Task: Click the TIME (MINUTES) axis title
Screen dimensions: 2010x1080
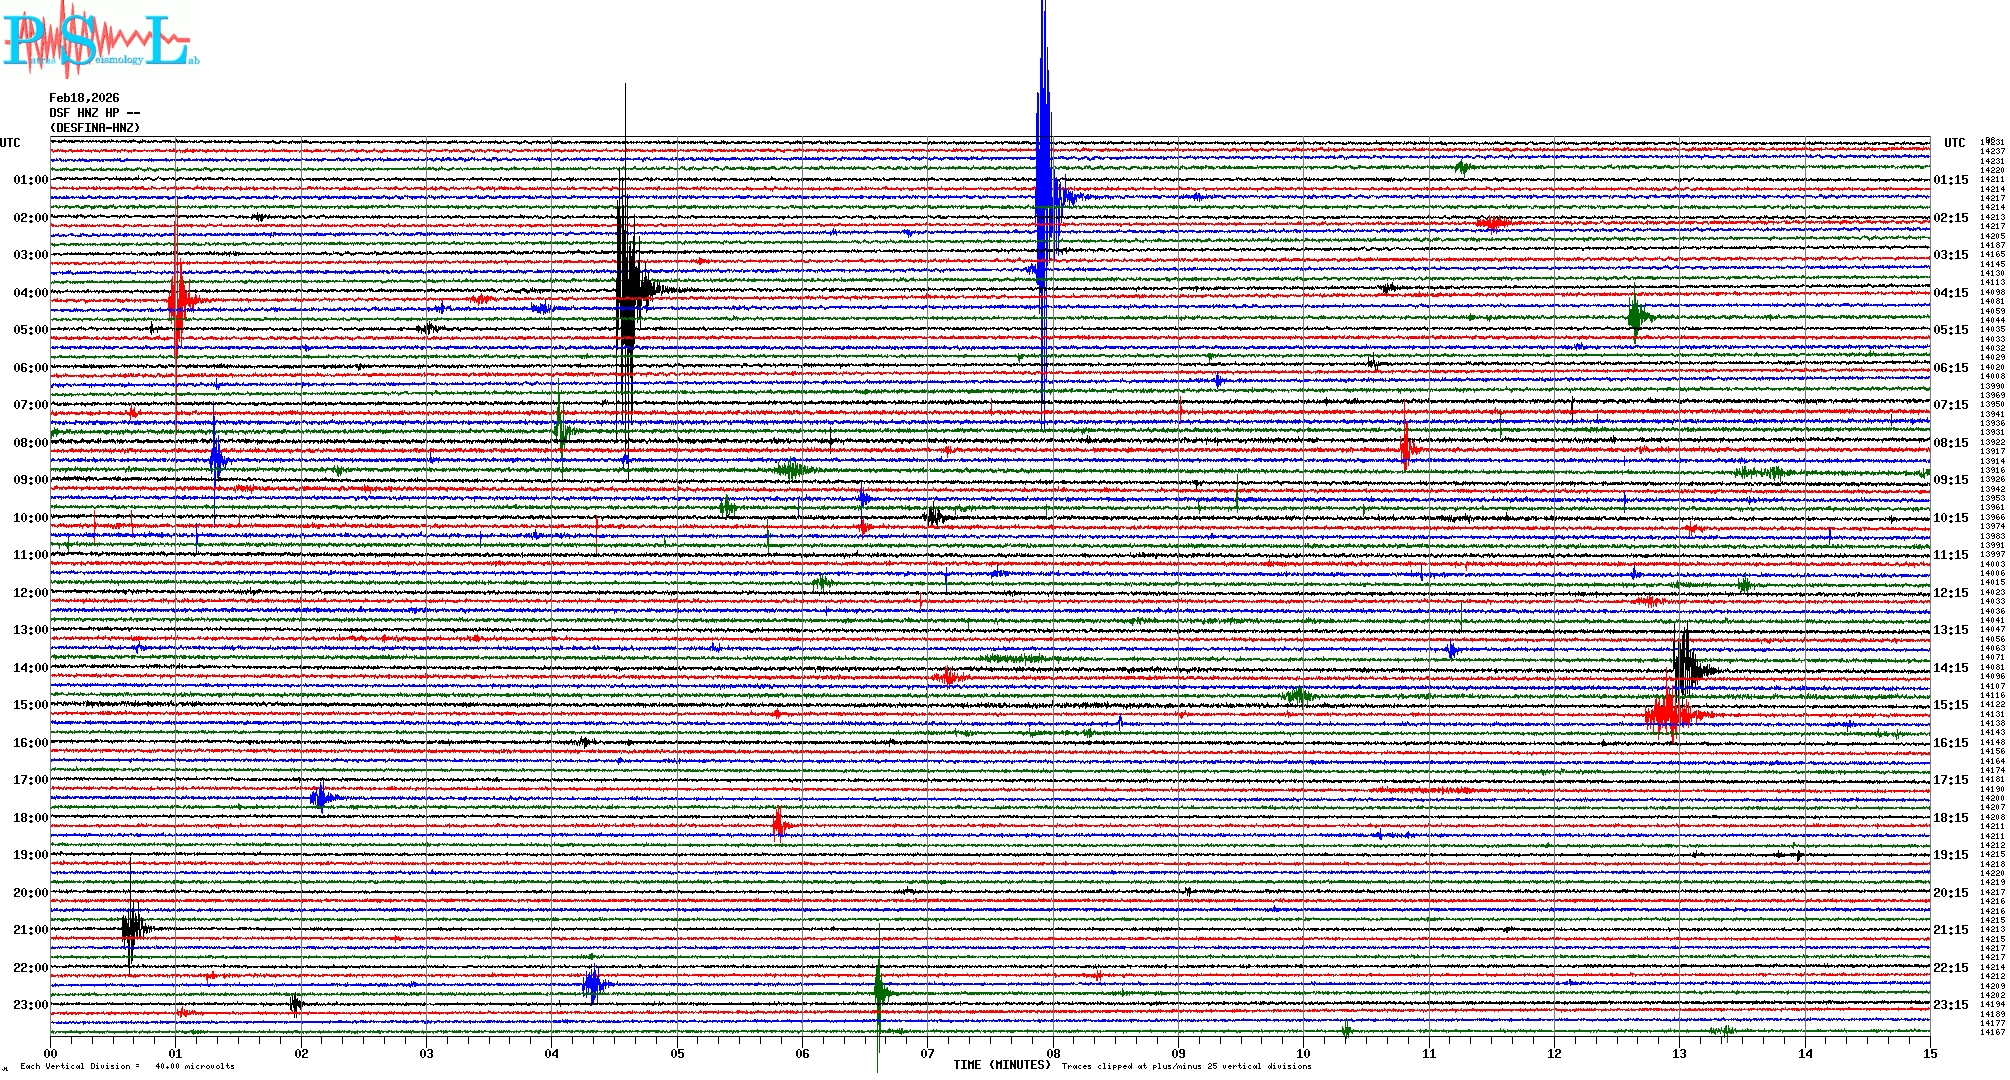Action: point(1002,1065)
